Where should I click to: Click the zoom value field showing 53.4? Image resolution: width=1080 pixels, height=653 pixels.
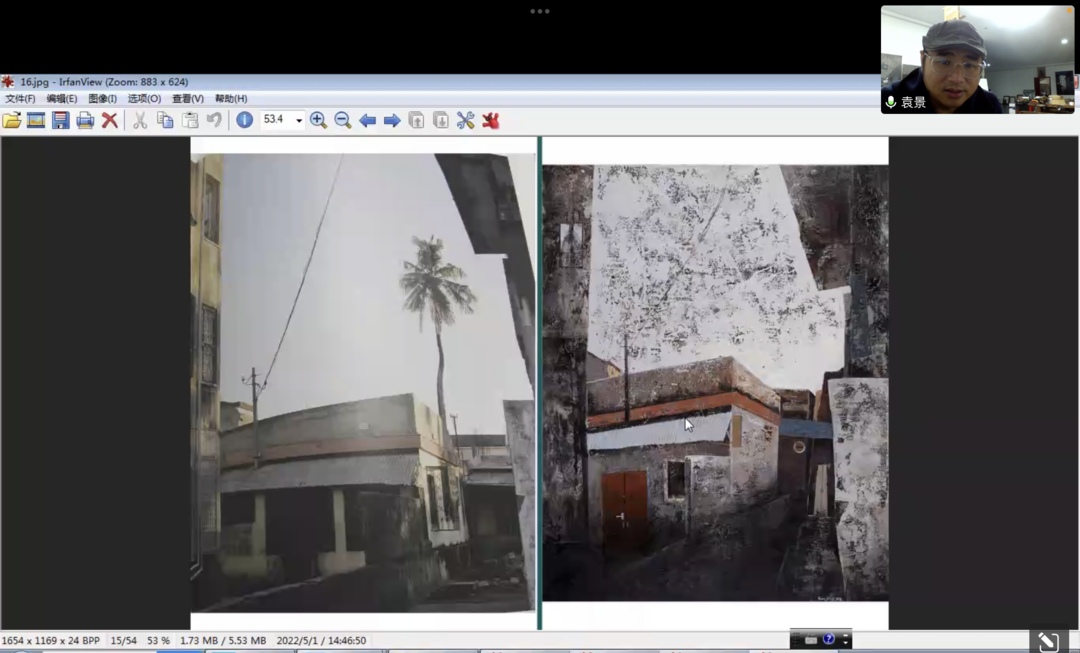(275, 120)
